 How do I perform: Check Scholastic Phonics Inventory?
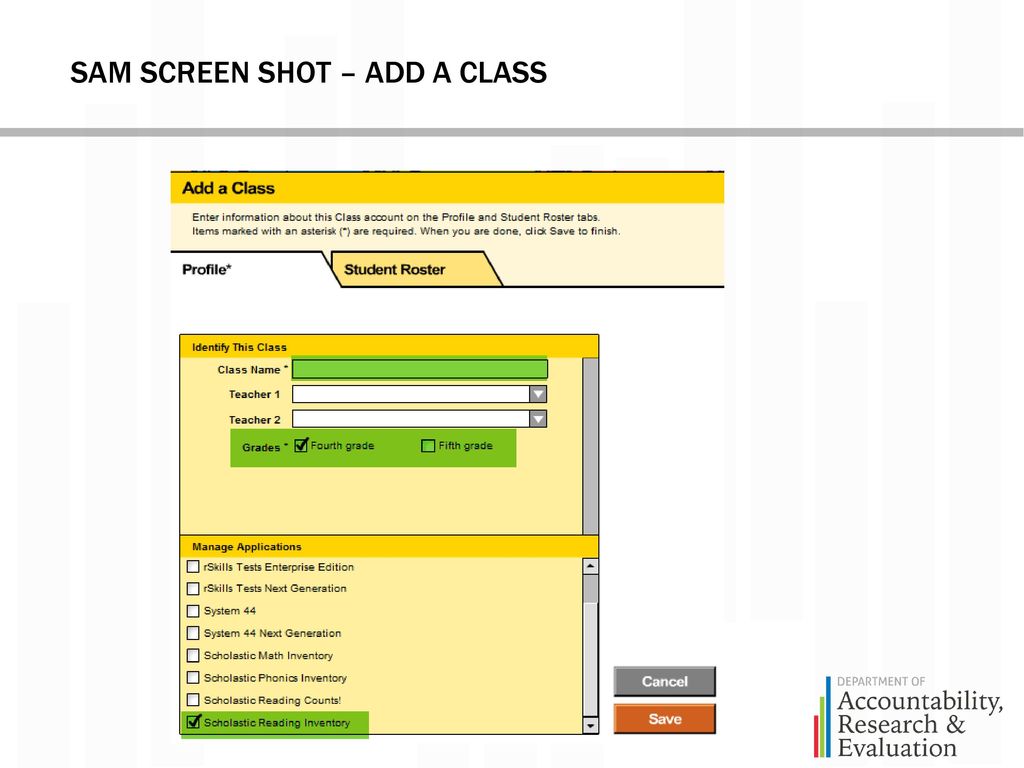pos(193,677)
